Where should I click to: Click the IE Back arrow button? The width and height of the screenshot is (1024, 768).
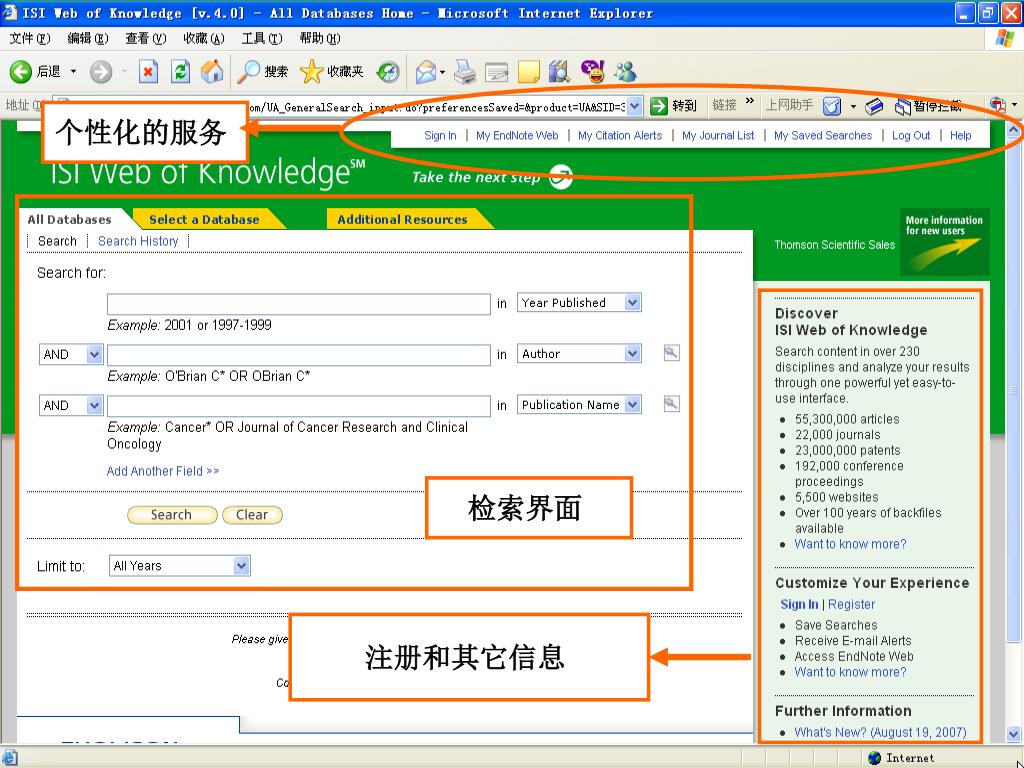tap(20, 71)
